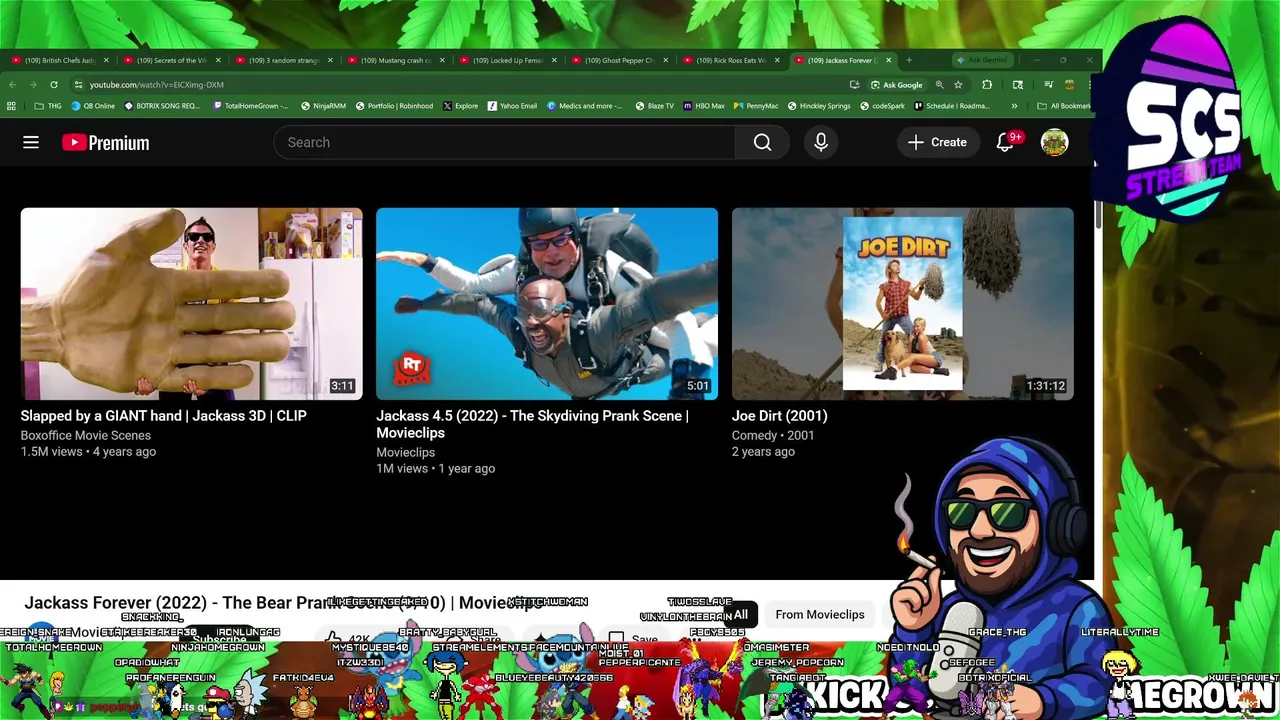The width and height of the screenshot is (1280, 720).
Task: Close the British Chefs Judge tab
Action: (106, 60)
